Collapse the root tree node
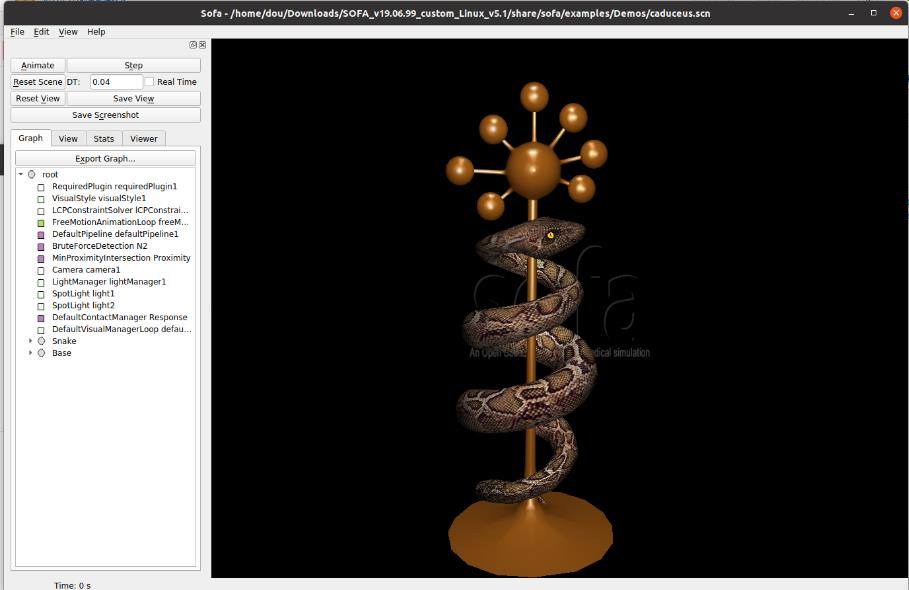Viewport: 909px width, 590px height. (21, 174)
